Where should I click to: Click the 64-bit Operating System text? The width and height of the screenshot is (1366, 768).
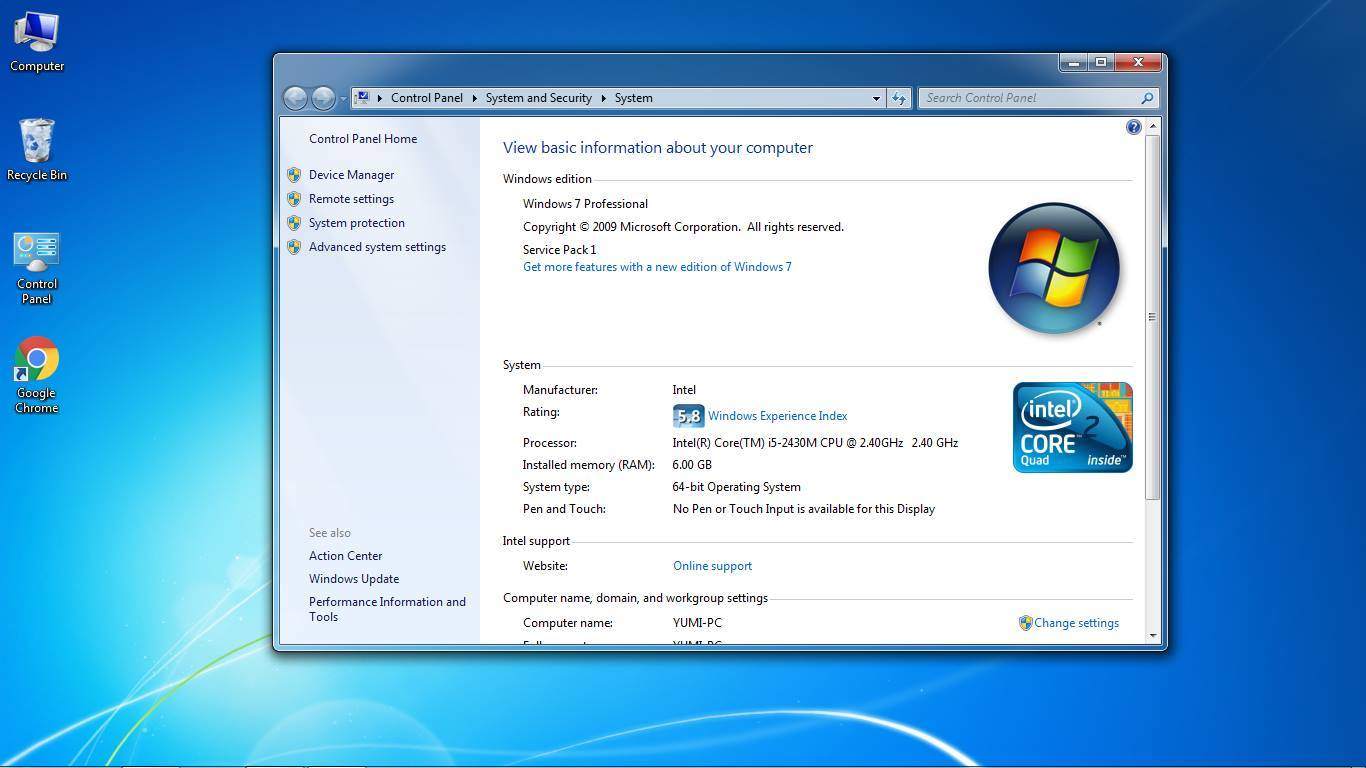[736, 487]
